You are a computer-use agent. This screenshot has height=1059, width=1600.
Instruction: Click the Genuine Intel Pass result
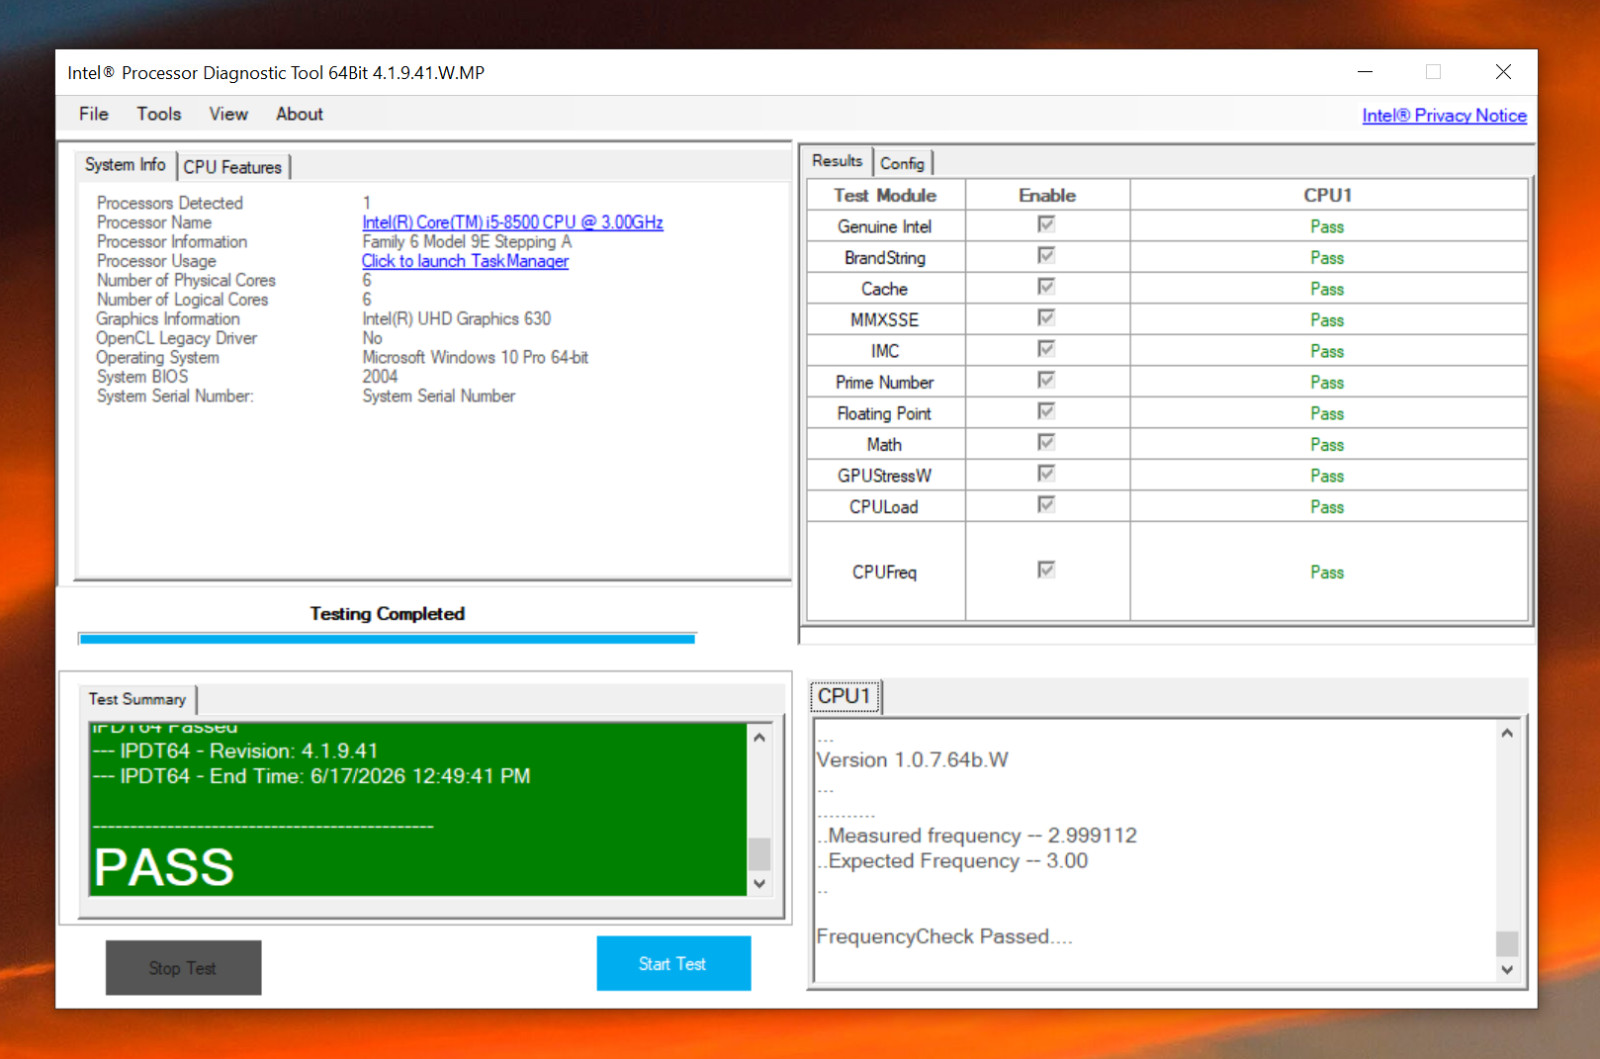pos(1327,227)
